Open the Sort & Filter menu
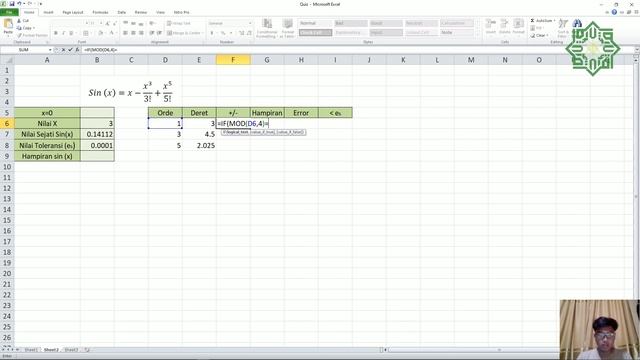640x360 pixels. pyautogui.click(x=563, y=28)
